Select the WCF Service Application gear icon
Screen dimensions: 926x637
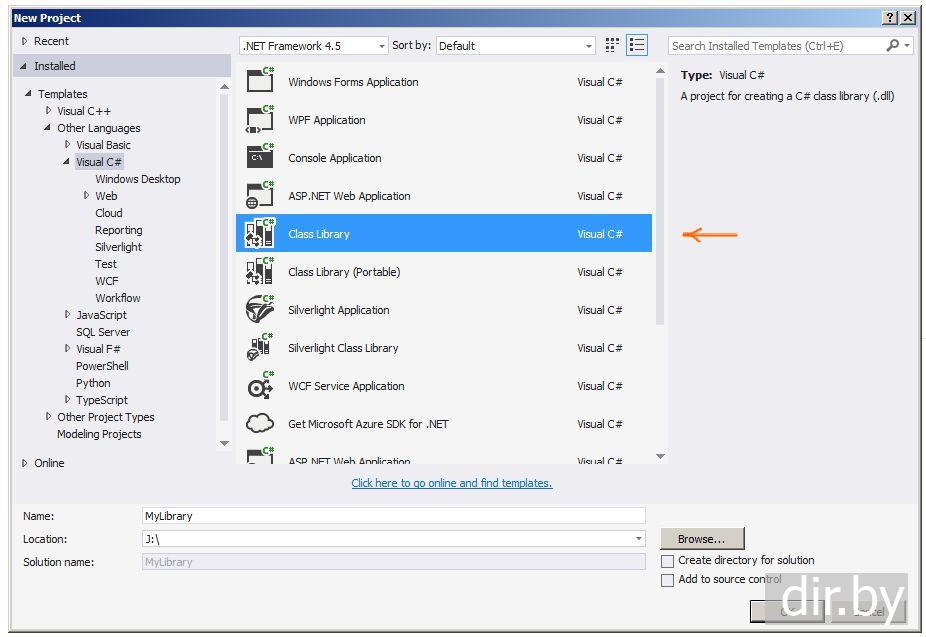tap(260, 385)
